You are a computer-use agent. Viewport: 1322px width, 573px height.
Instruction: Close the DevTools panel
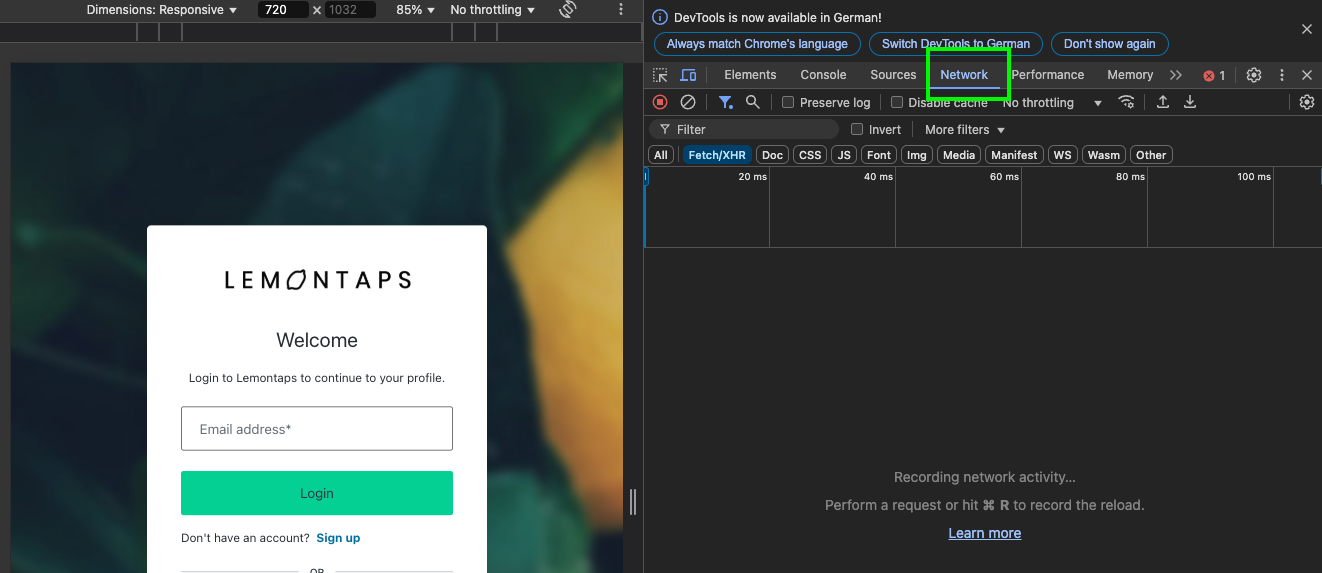(1306, 75)
